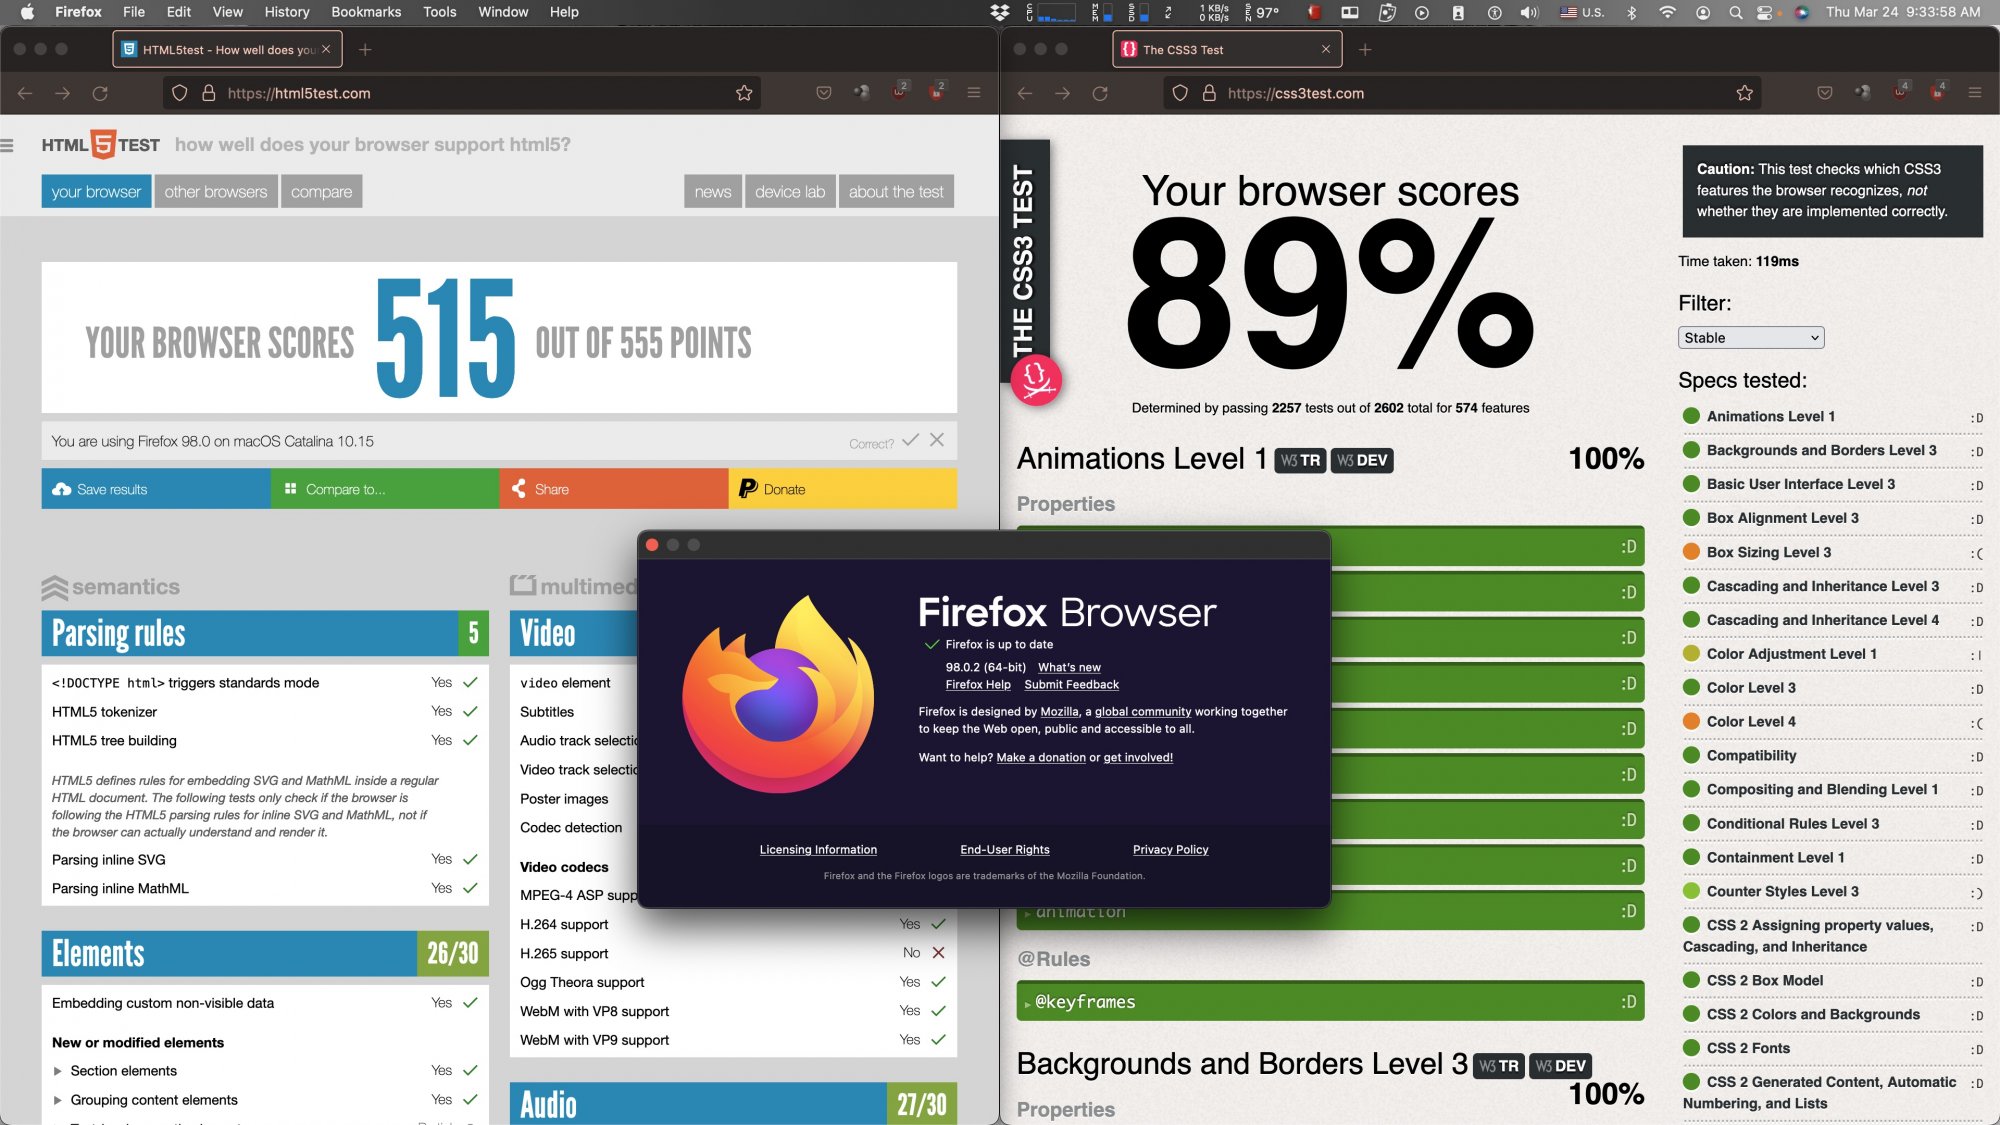The image size is (2000, 1125).
Task: Open the Stable filter dropdown
Action: [1750, 338]
